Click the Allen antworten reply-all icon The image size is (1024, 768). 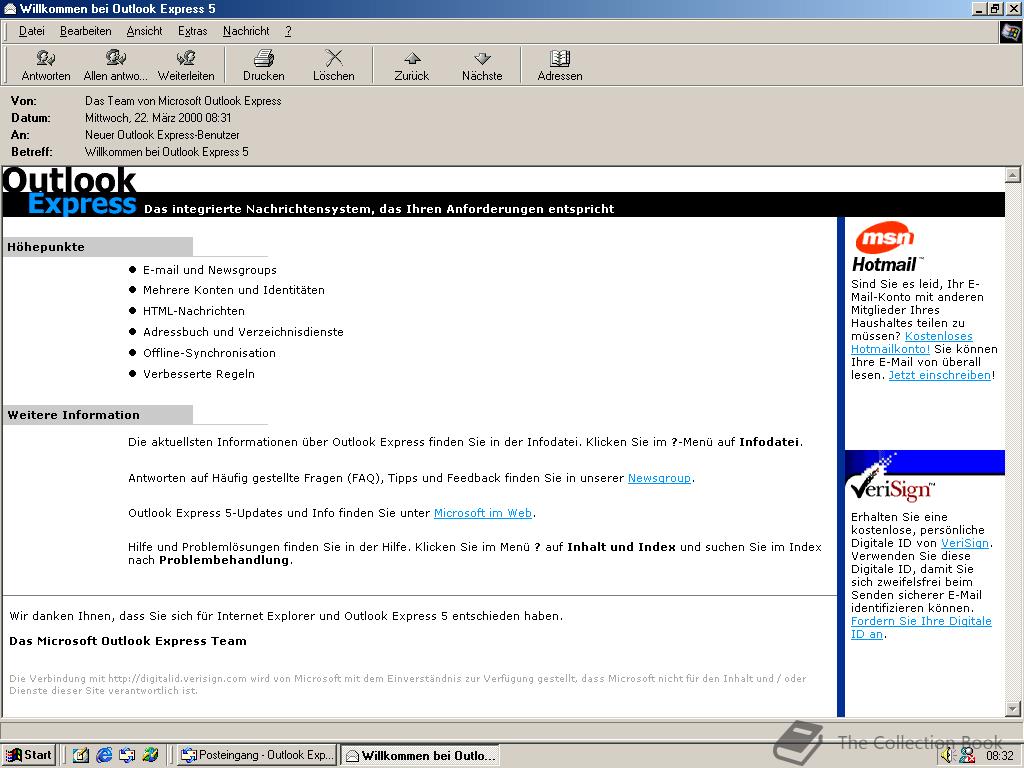click(x=116, y=65)
